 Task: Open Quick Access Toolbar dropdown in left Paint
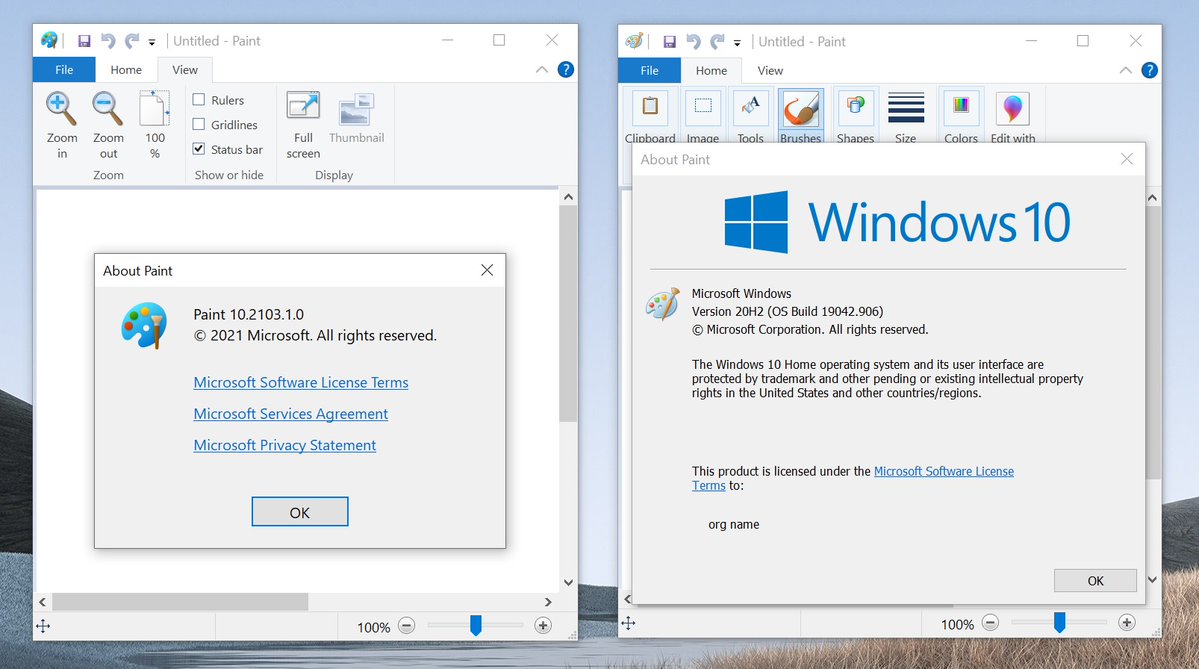151,42
